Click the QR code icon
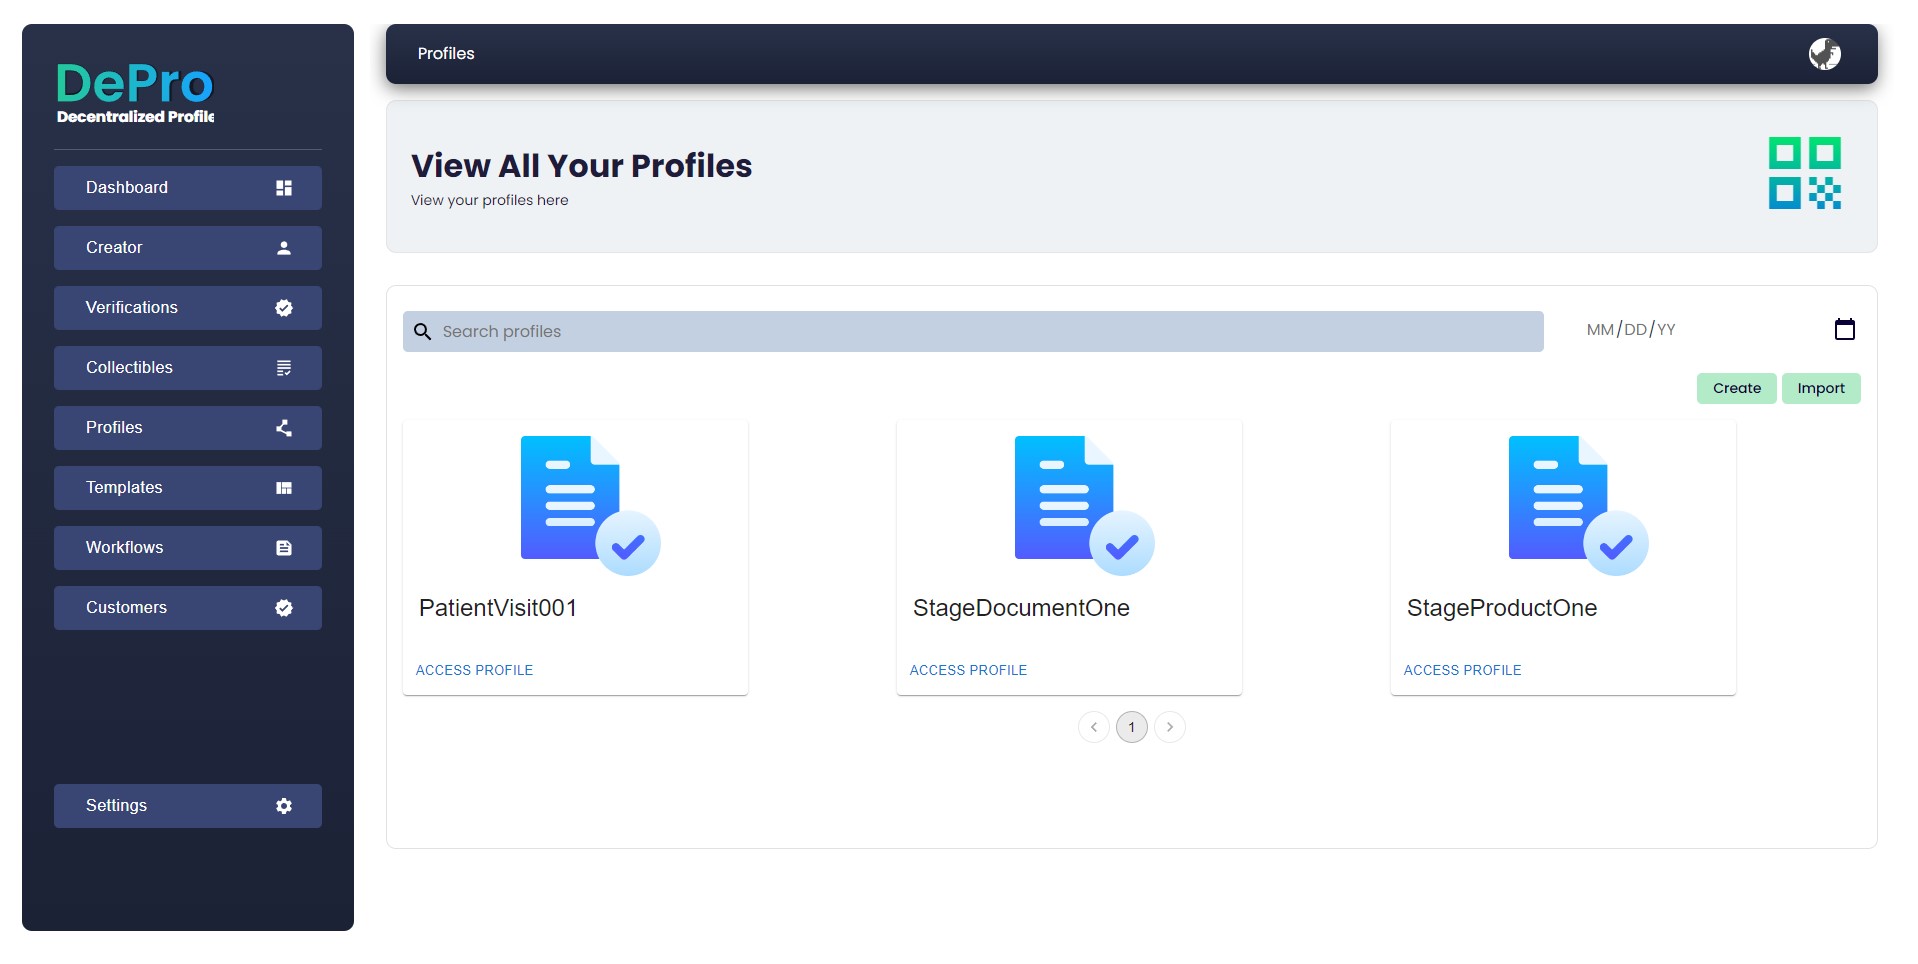 (x=1804, y=173)
